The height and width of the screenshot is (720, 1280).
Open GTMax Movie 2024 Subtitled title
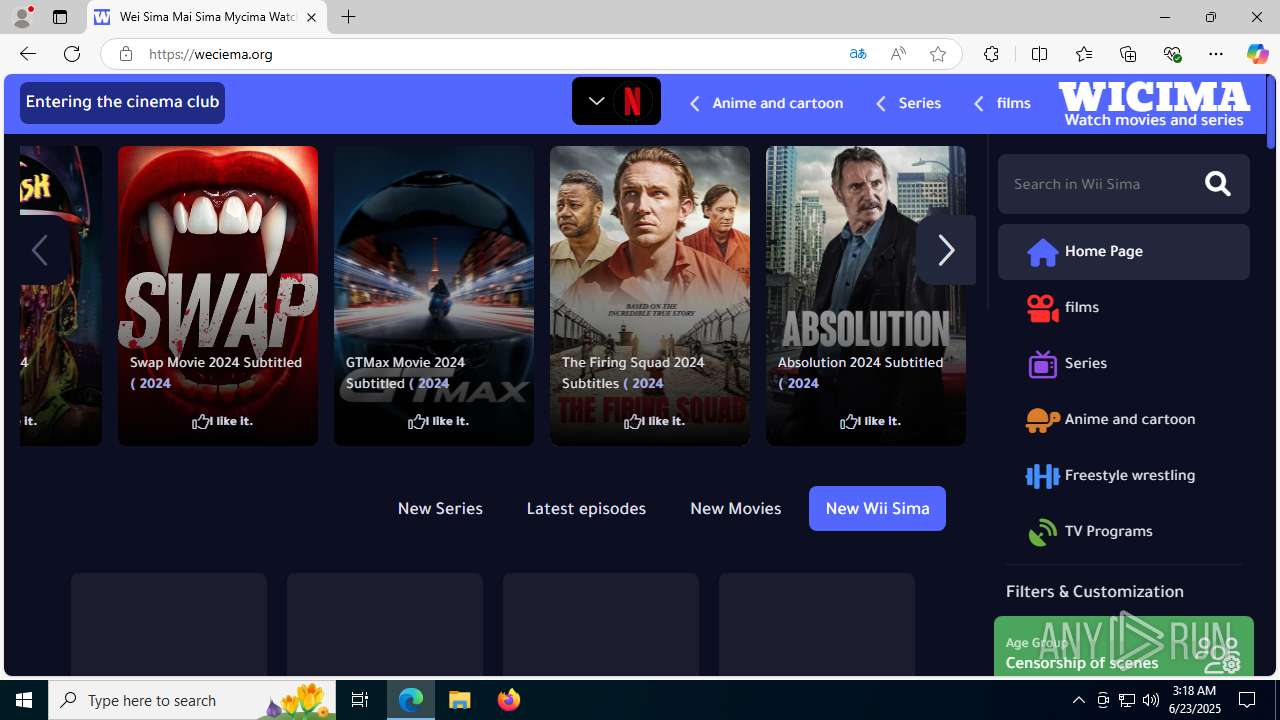point(405,372)
